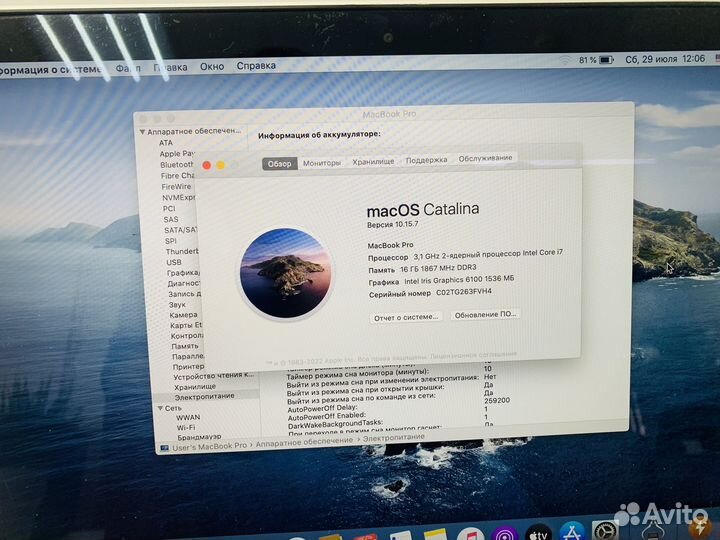Click the macOS Catalina island image

click(286, 274)
